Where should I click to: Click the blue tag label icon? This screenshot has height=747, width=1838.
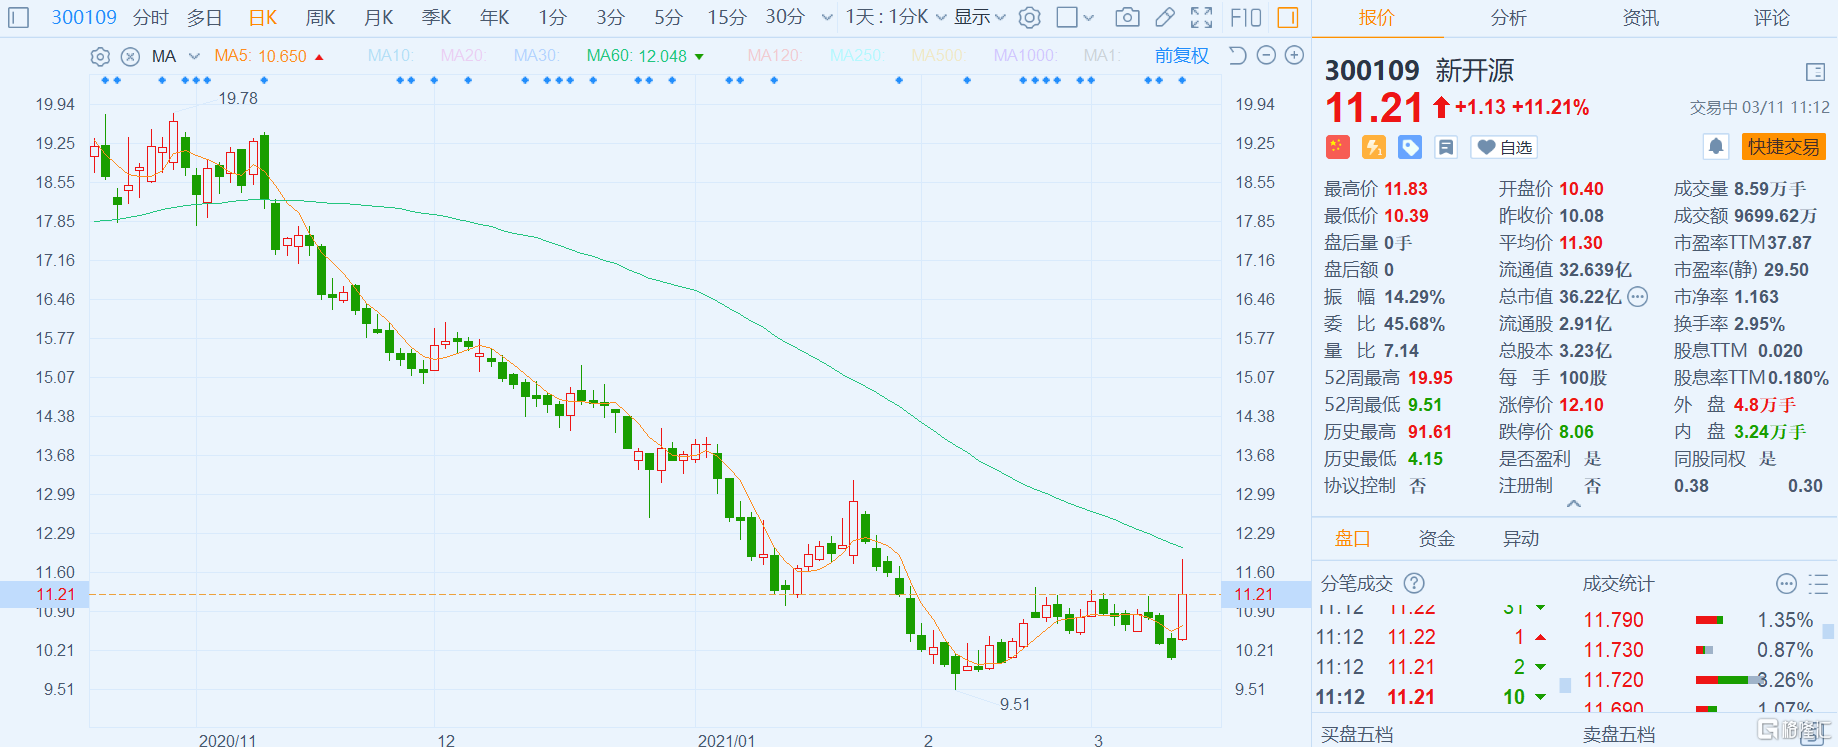pyautogui.click(x=1410, y=147)
